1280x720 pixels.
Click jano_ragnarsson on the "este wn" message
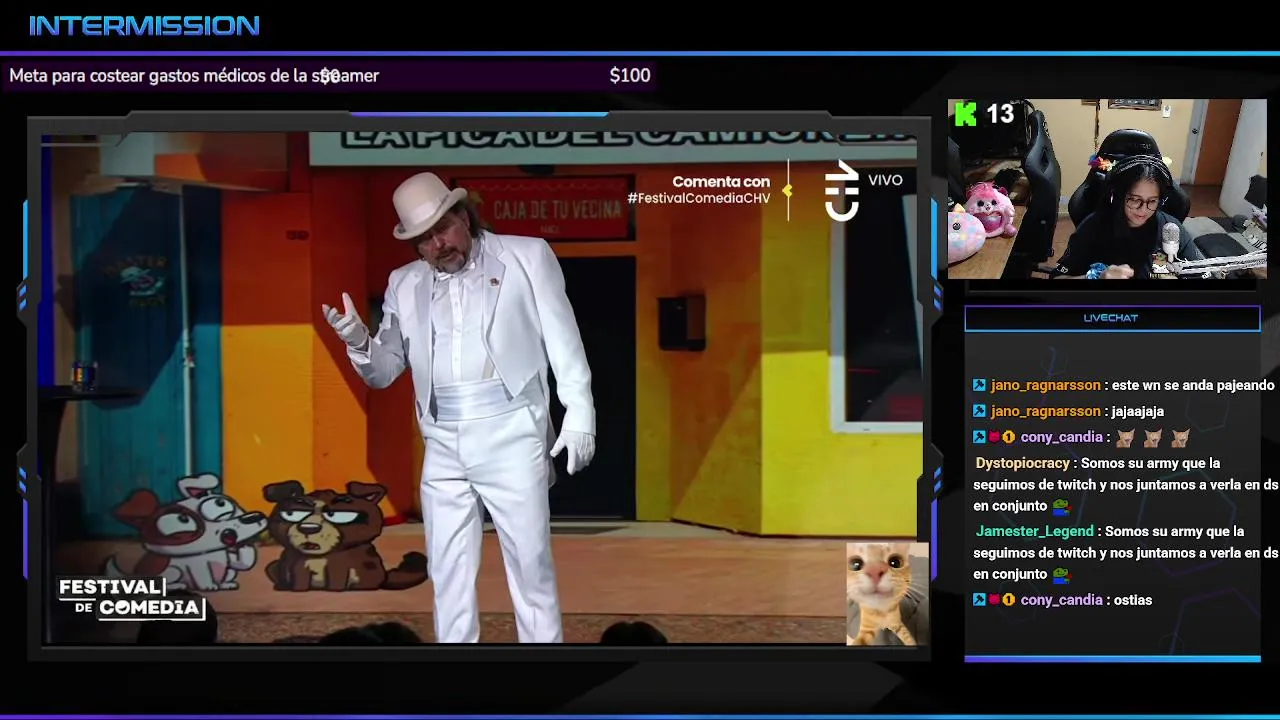[x=1045, y=385]
